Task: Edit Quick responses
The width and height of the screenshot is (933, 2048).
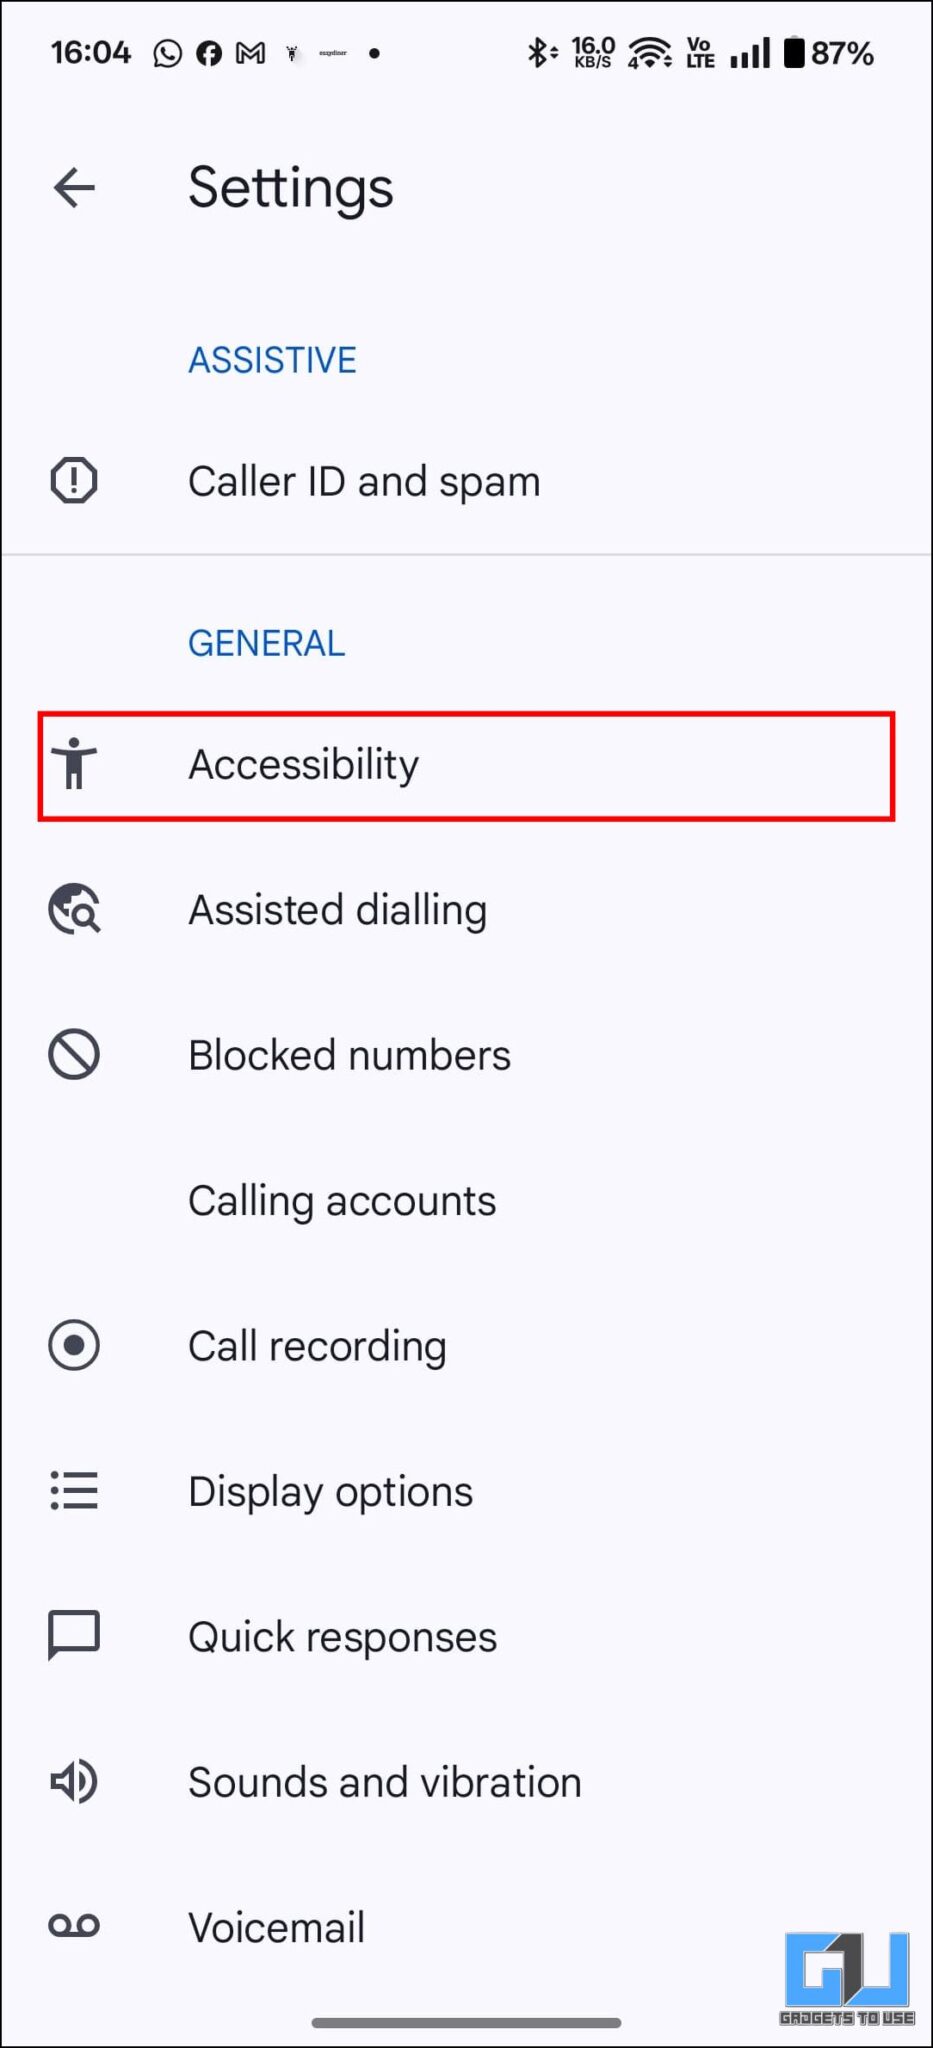Action: click(x=342, y=1636)
